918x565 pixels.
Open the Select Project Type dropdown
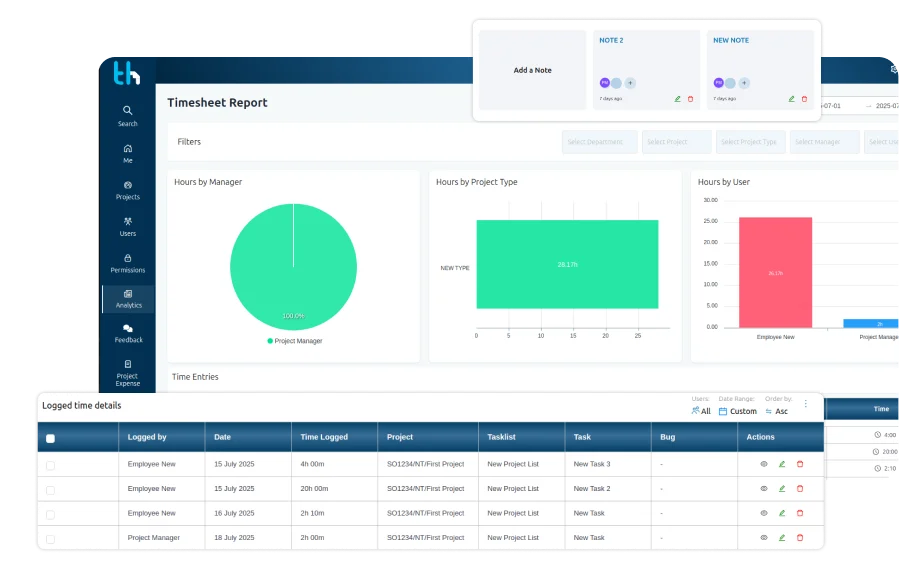tap(751, 142)
